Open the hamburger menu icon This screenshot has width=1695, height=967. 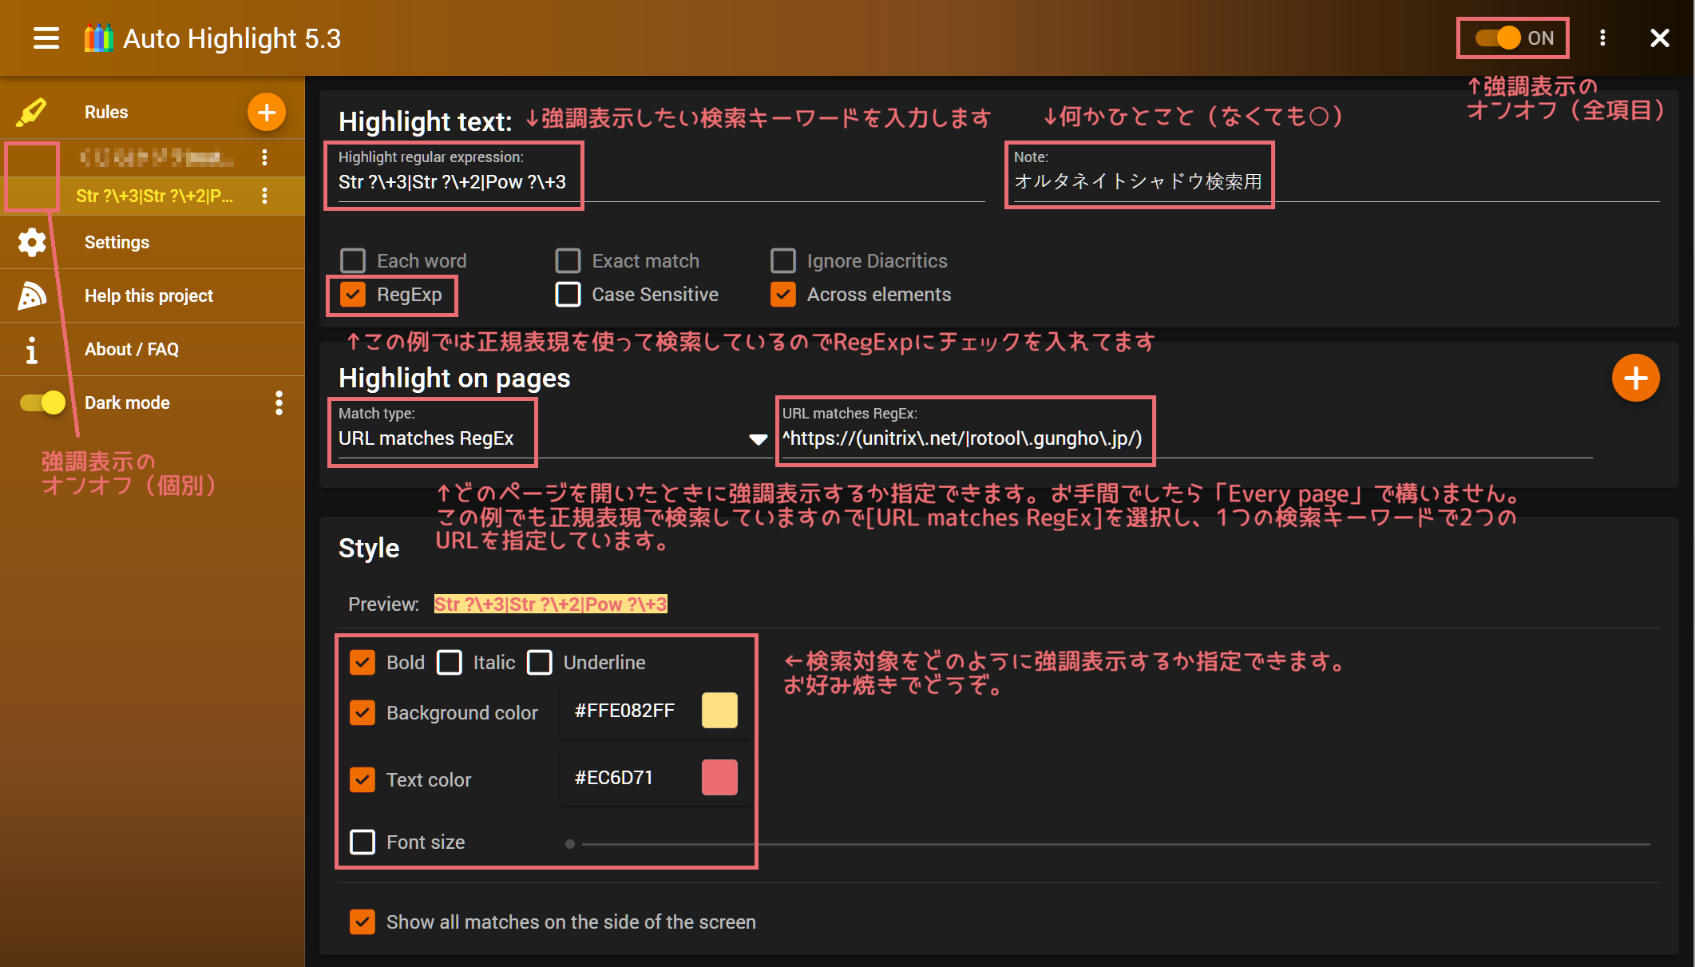point(46,38)
